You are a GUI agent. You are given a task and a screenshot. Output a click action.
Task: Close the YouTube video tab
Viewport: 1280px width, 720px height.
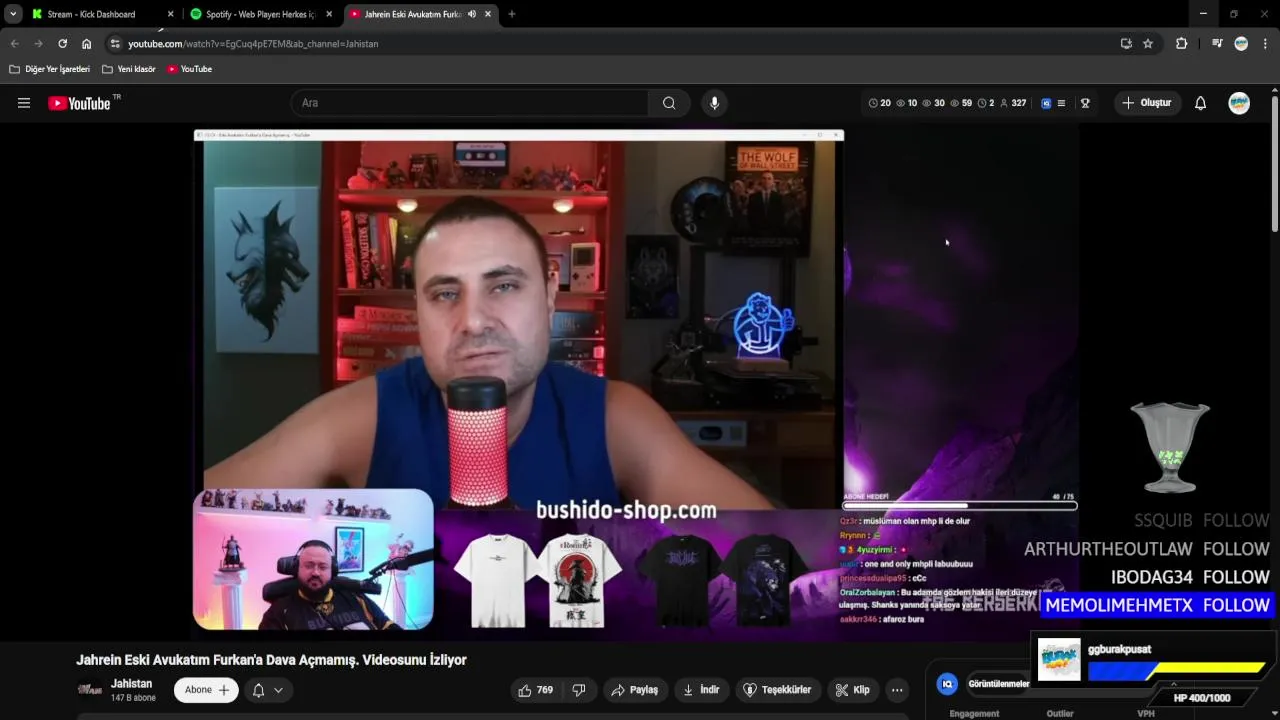click(488, 14)
